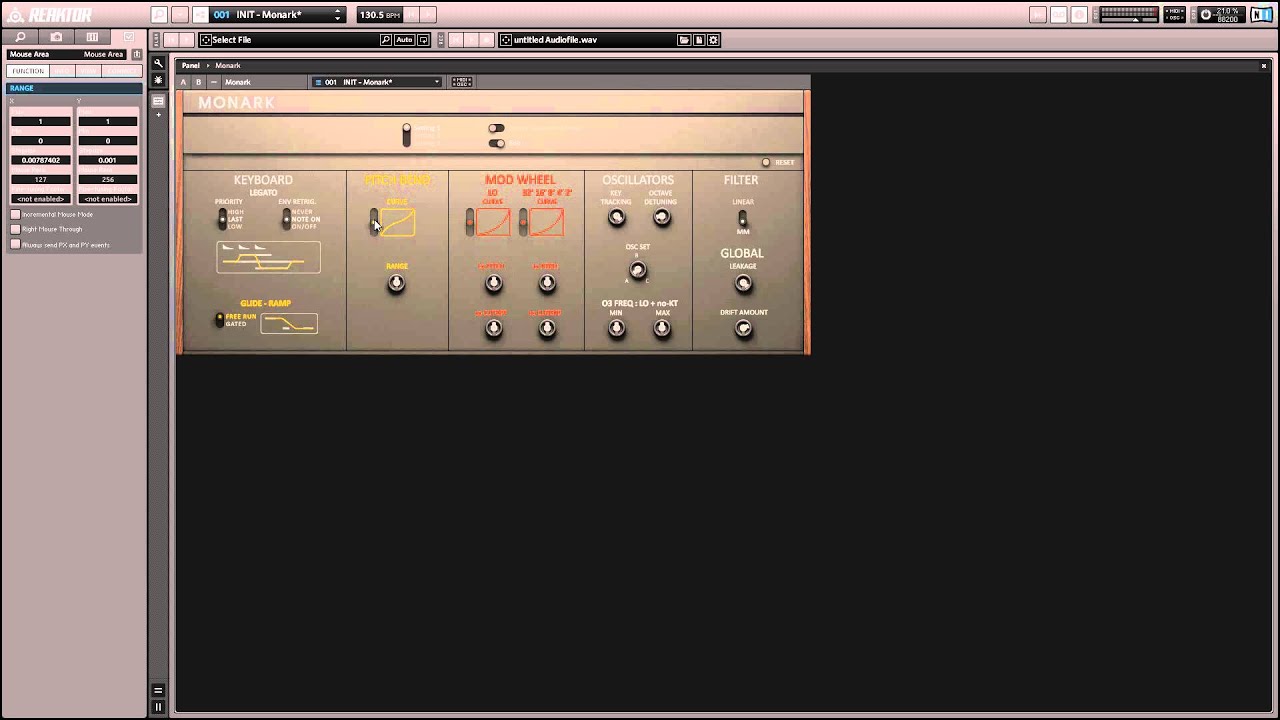Click the OCTAVE DETUNING knob

[661, 217]
